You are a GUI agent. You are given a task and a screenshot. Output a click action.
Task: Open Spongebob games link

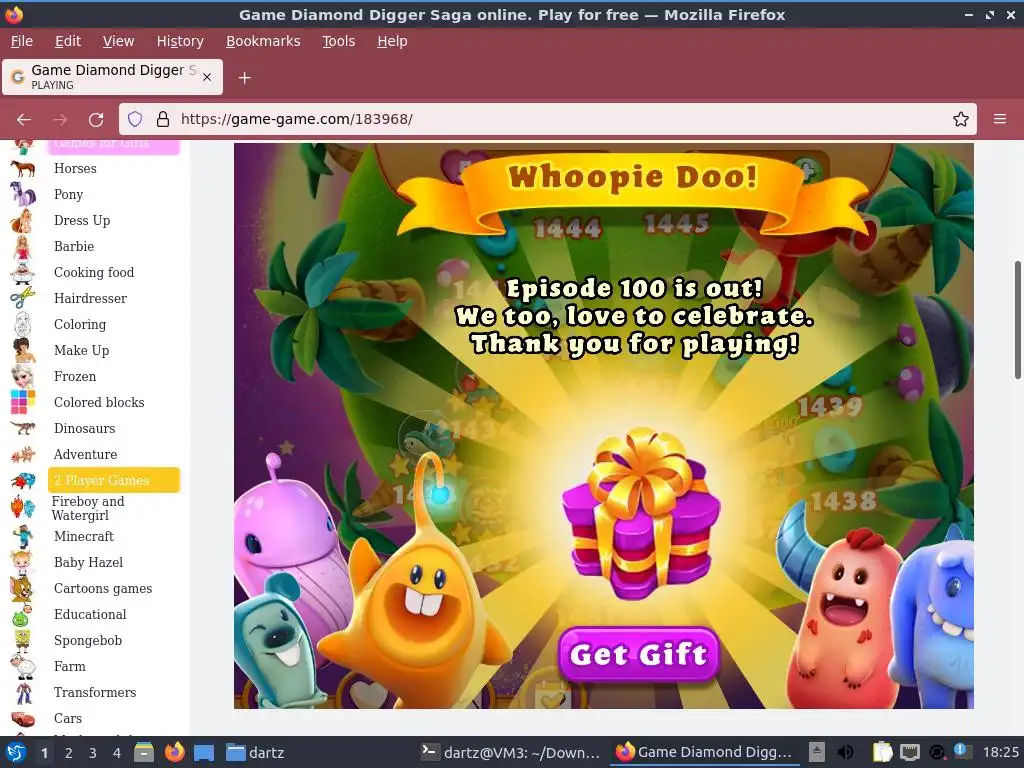88,641
